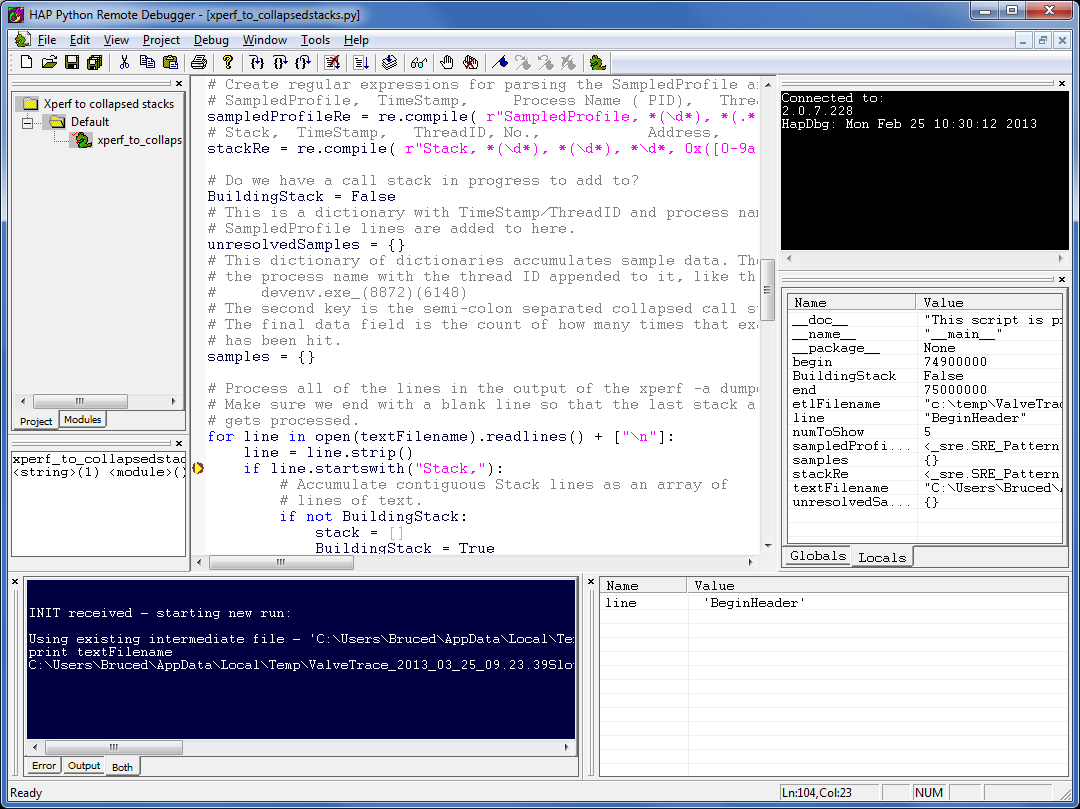Open the Project menu
The height and width of the screenshot is (809, 1080).
click(x=161, y=40)
